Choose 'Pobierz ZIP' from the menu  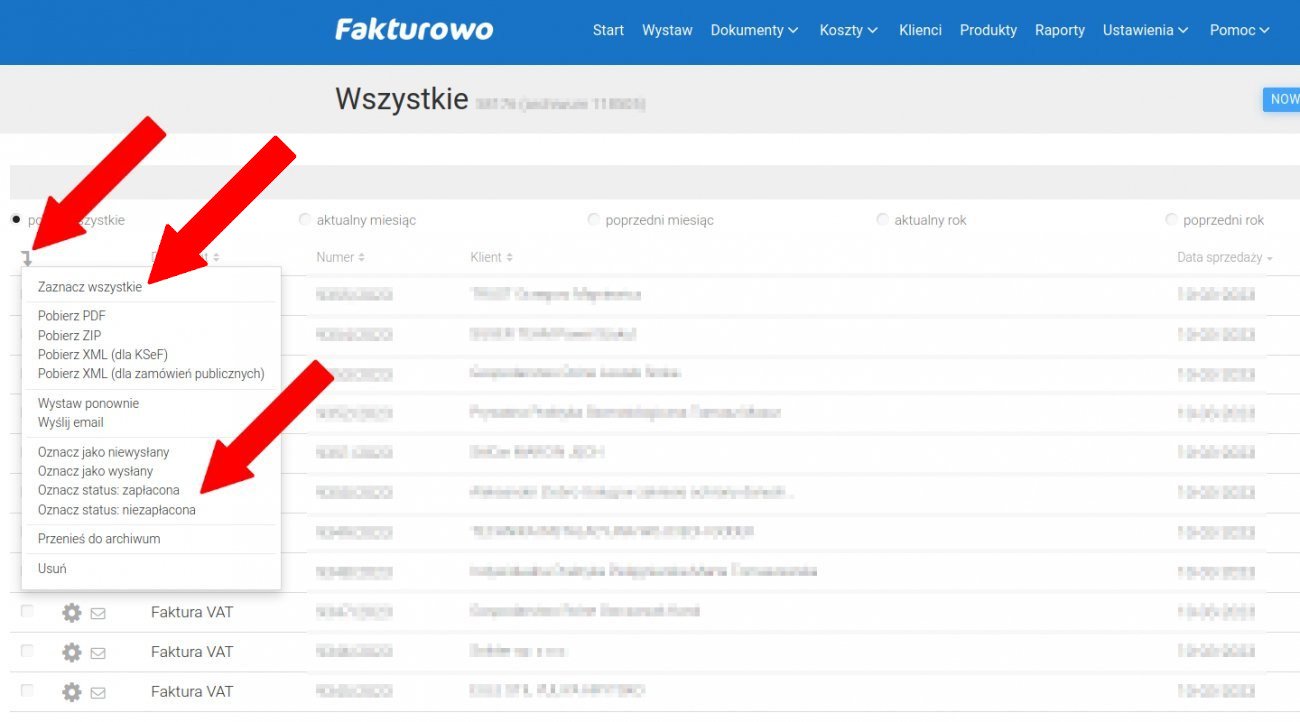70,335
